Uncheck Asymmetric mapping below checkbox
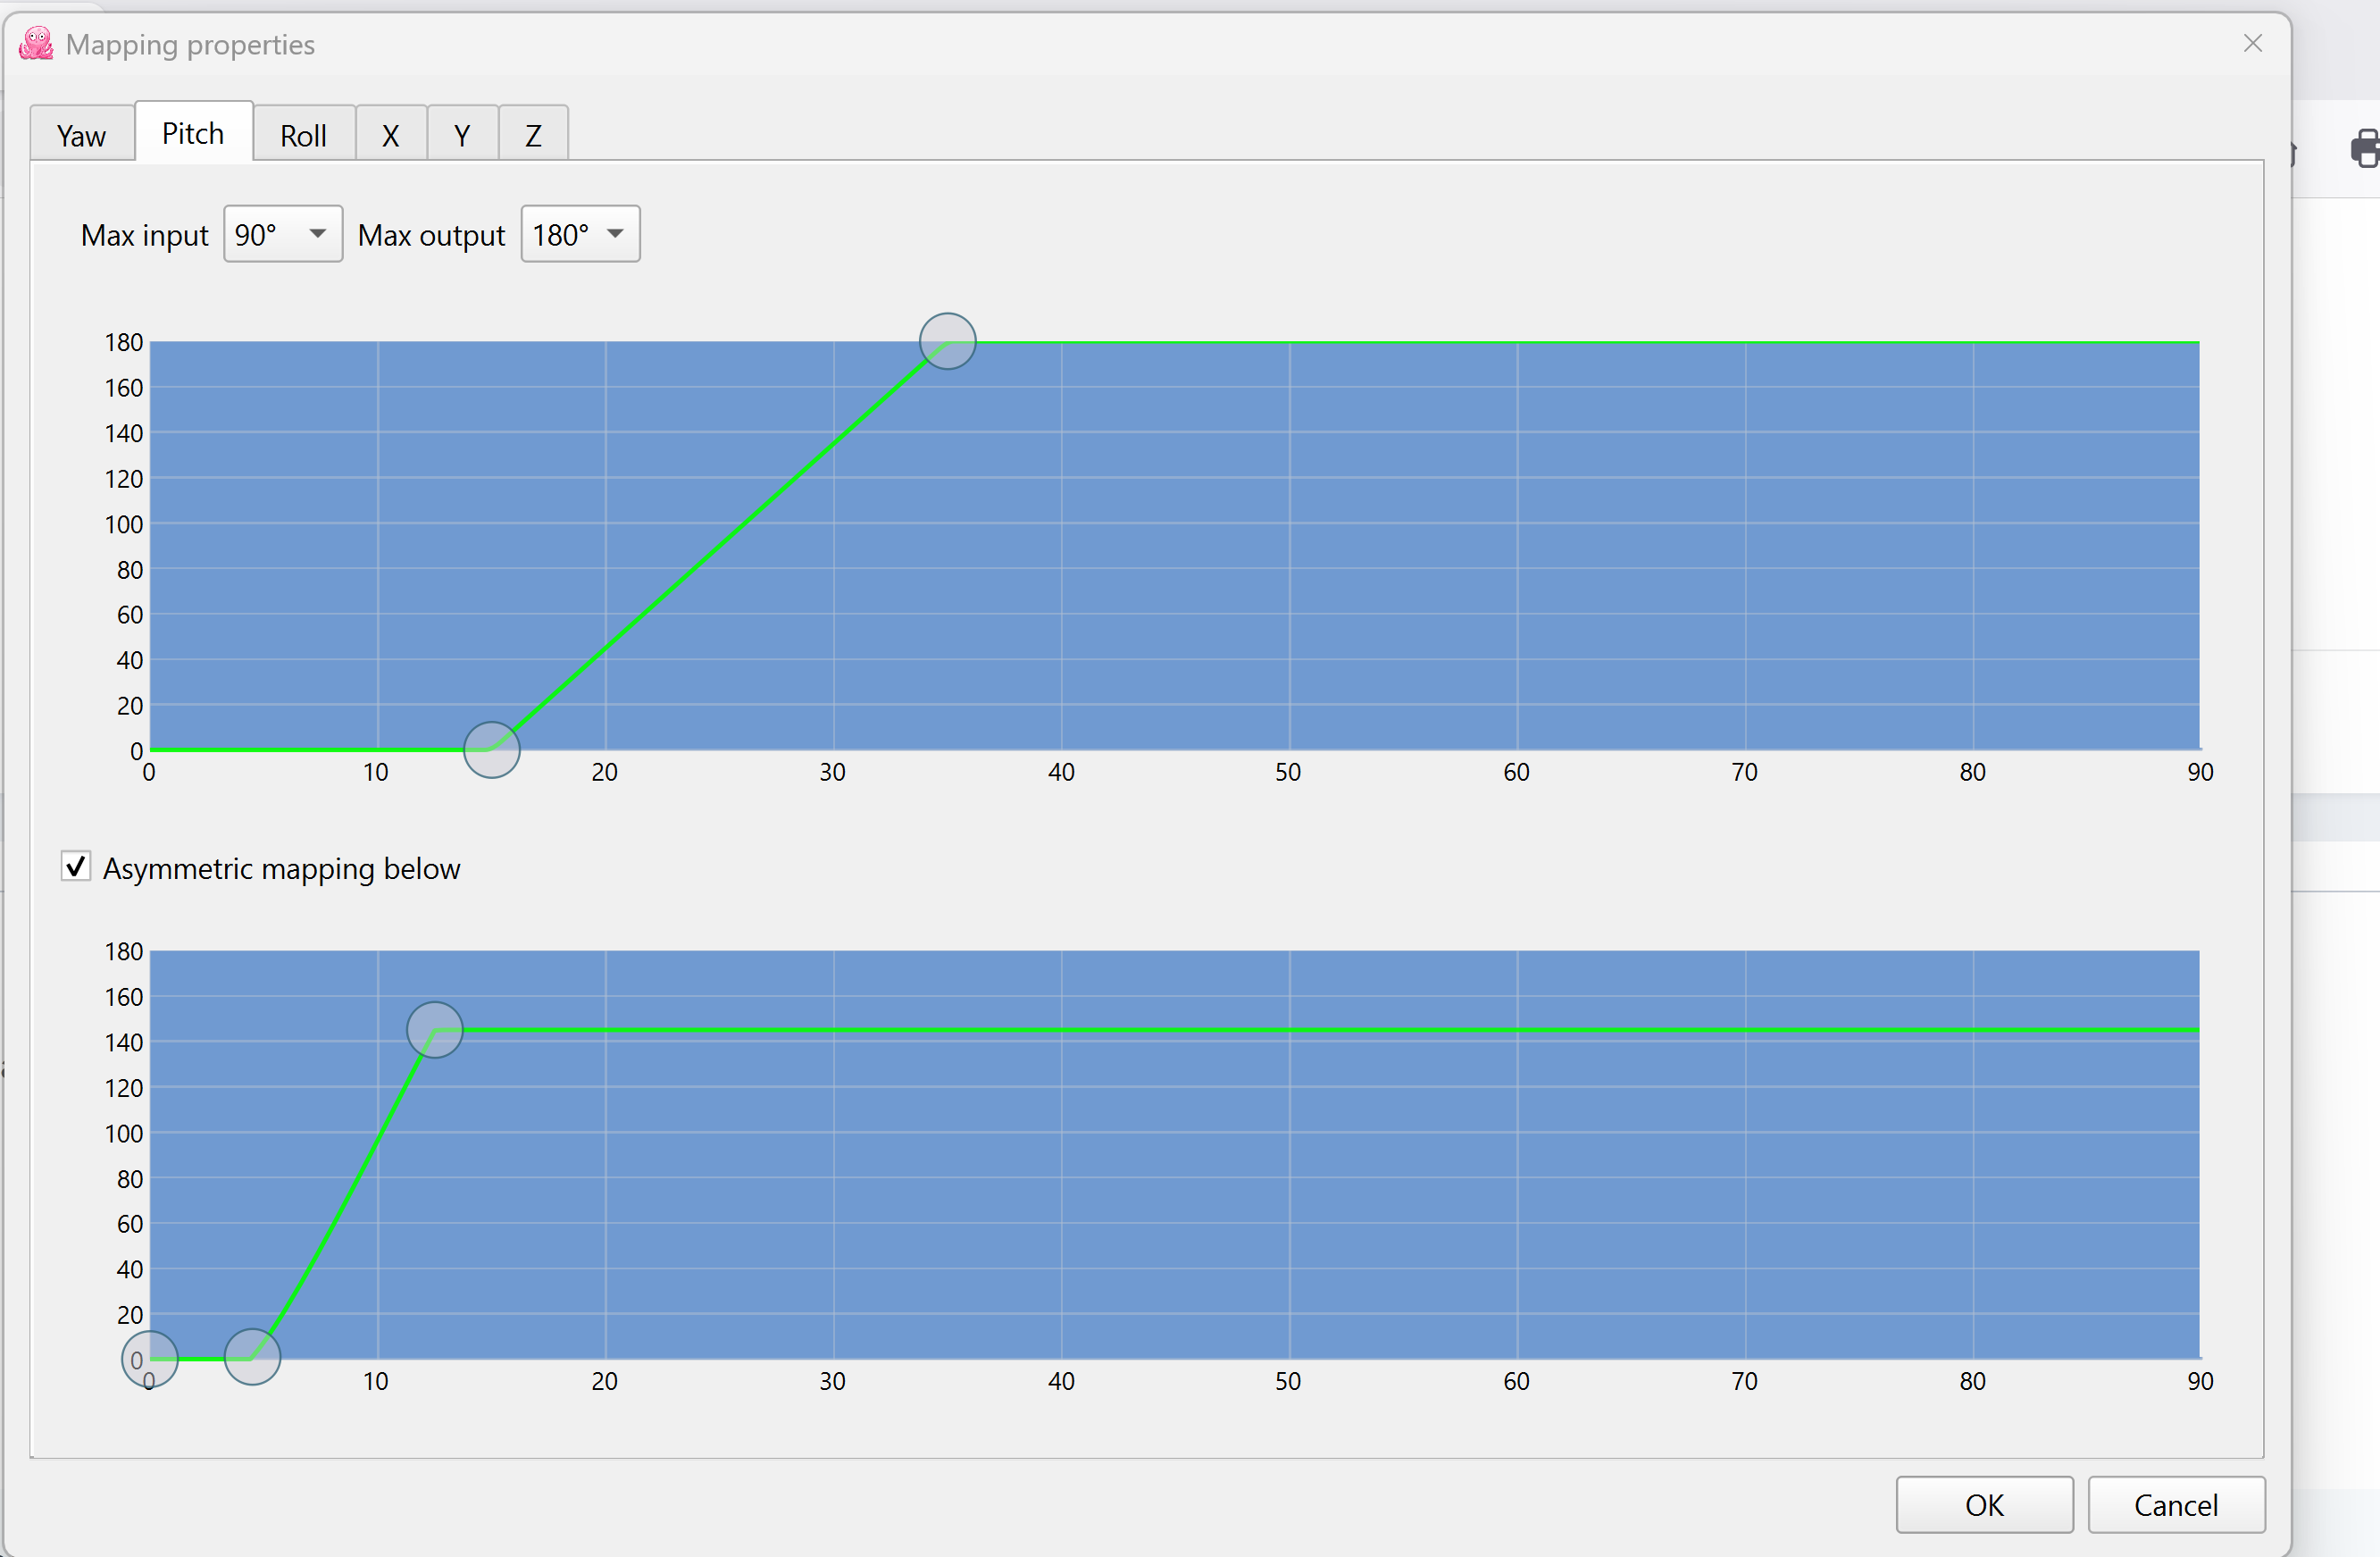Image resolution: width=2380 pixels, height=1557 pixels. tap(76, 866)
